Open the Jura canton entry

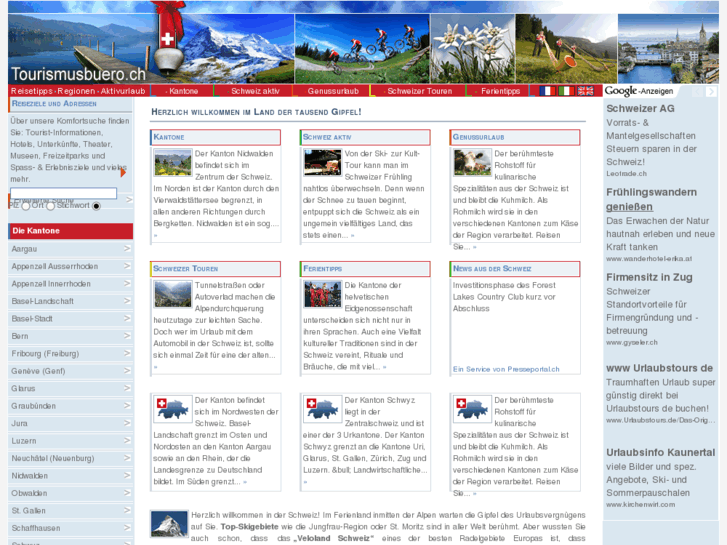(70, 423)
